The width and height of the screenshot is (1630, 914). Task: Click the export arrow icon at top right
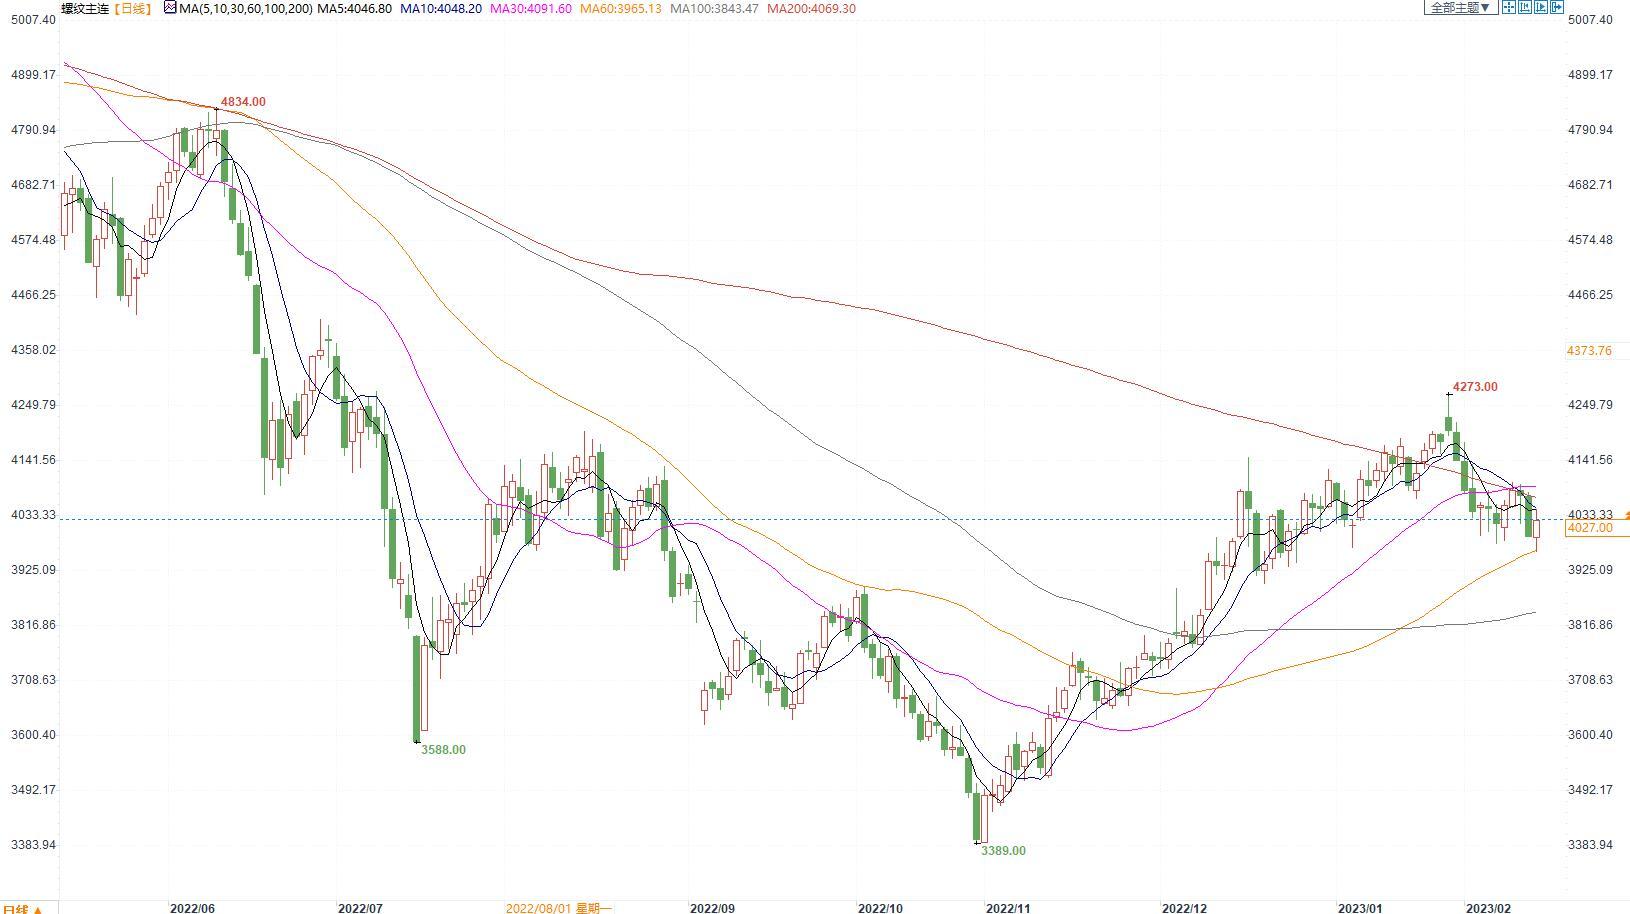[x=1557, y=8]
